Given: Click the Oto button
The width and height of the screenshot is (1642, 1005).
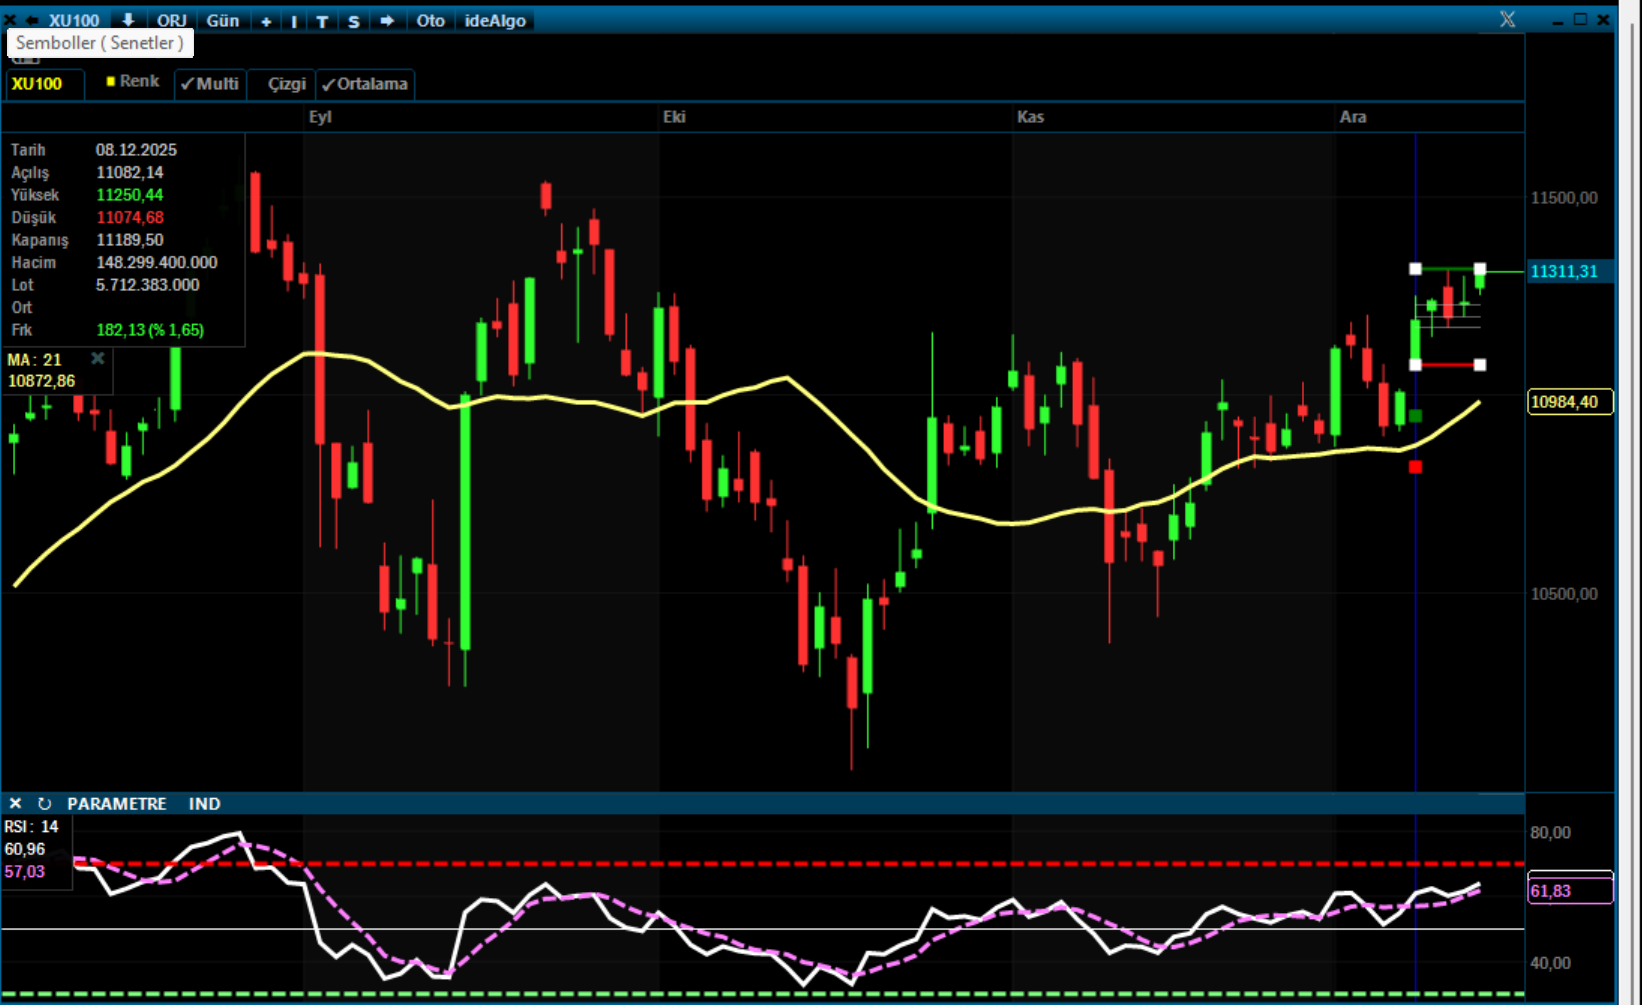Looking at the screenshot, I should (x=430, y=21).
